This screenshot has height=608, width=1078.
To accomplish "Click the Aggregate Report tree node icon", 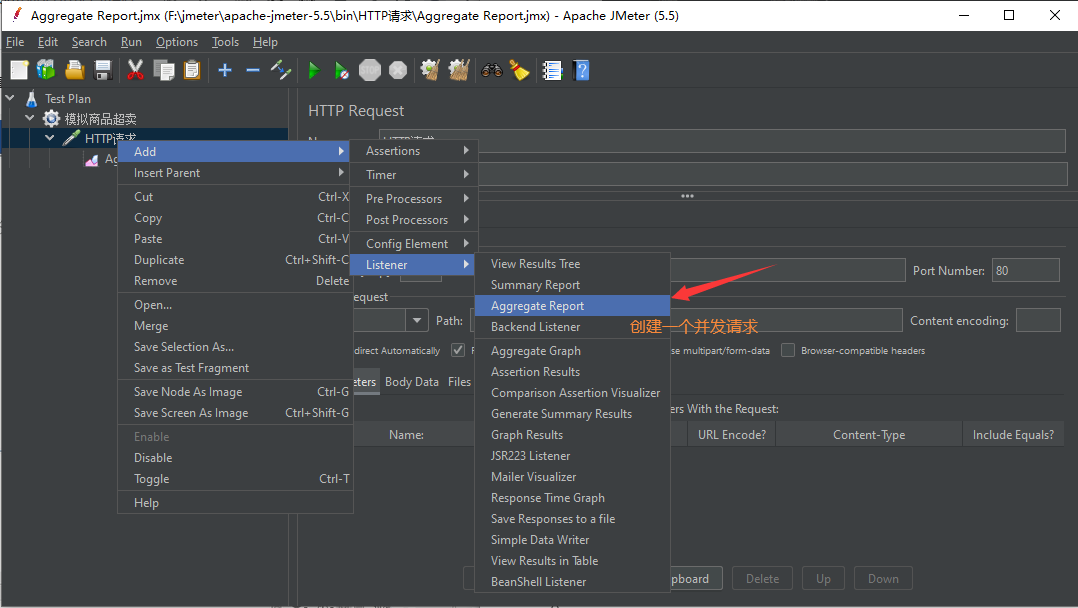I will click(x=91, y=160).
